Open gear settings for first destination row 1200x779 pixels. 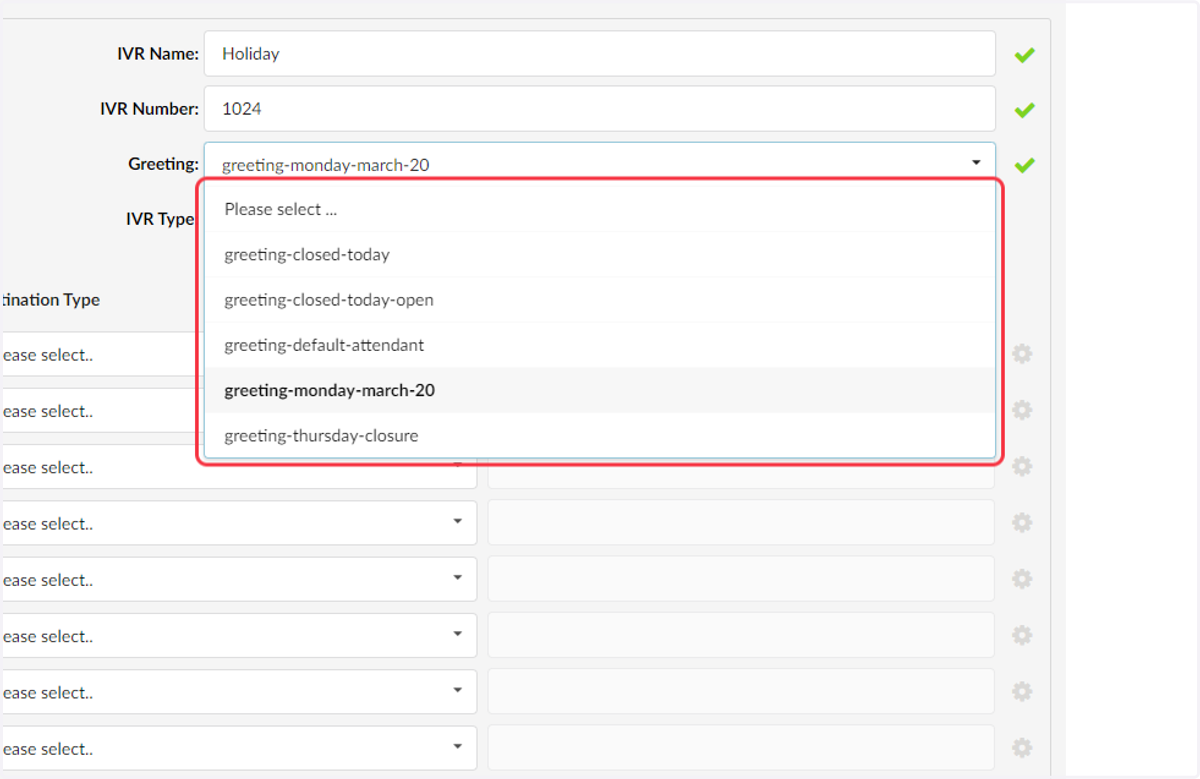[x=1022, y=354]
